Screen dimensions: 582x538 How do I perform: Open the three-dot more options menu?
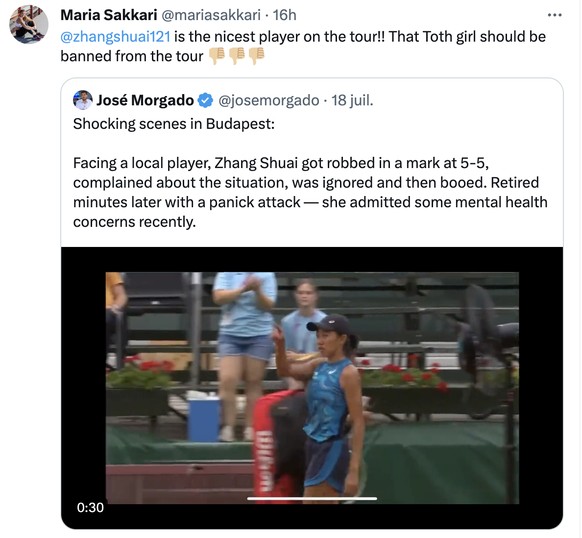tap(555, 15)
